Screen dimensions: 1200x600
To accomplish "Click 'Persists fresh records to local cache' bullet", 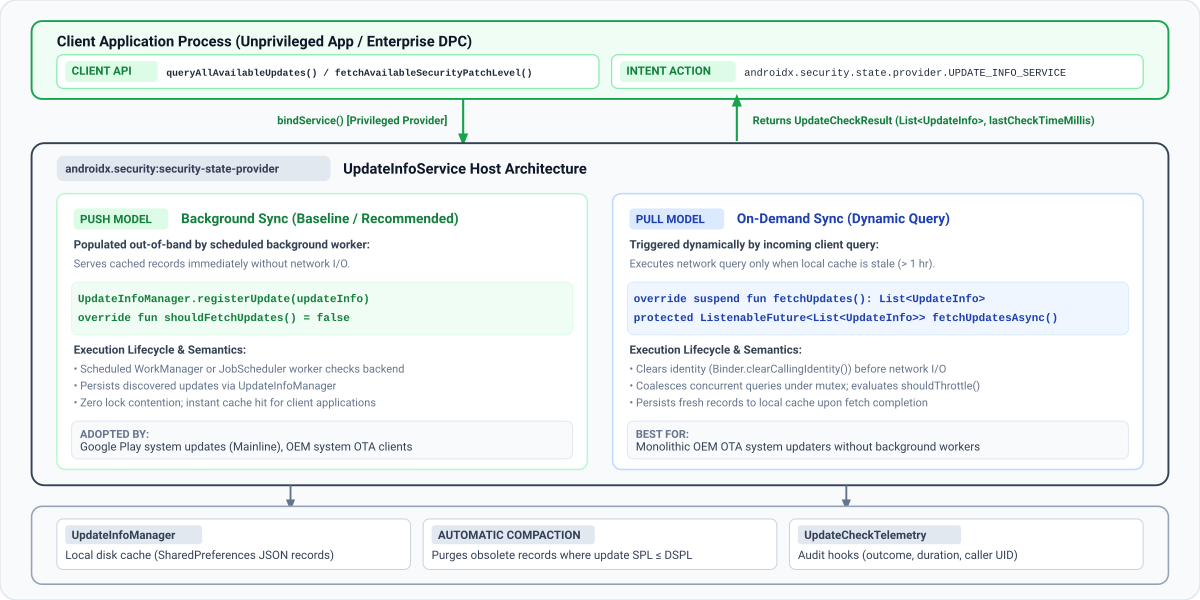I will pyautogui.click(x=779, y=403).
